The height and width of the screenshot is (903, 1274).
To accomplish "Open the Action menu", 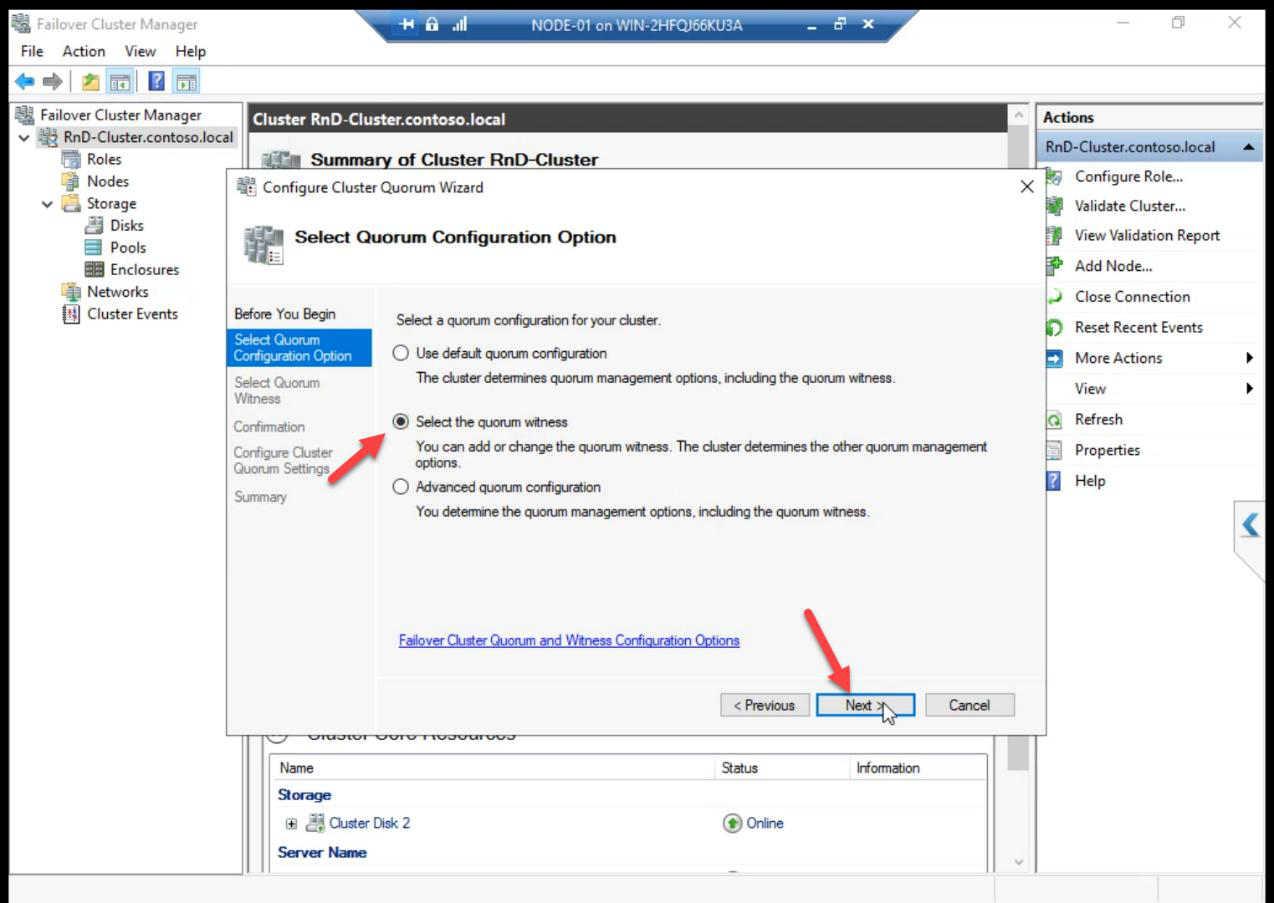I will pos(84,51).
